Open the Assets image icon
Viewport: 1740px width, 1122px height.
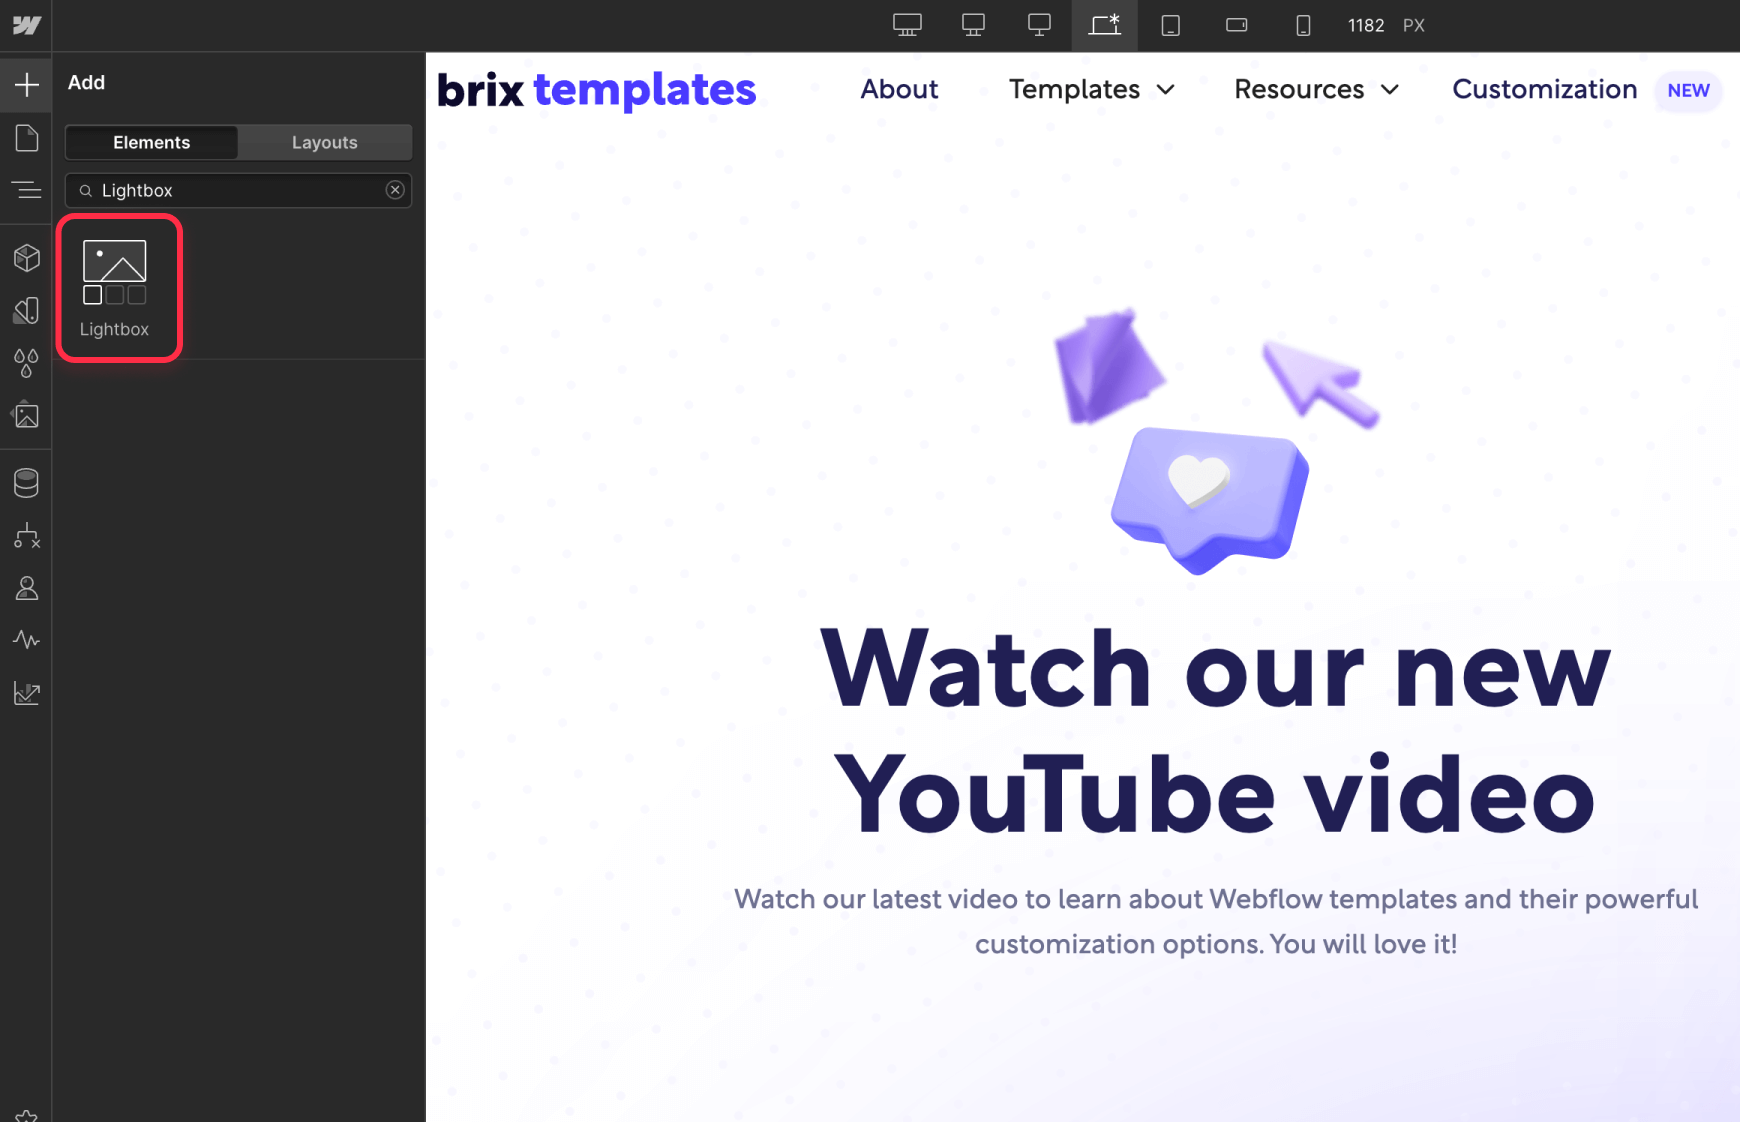[x=26, y=415]
